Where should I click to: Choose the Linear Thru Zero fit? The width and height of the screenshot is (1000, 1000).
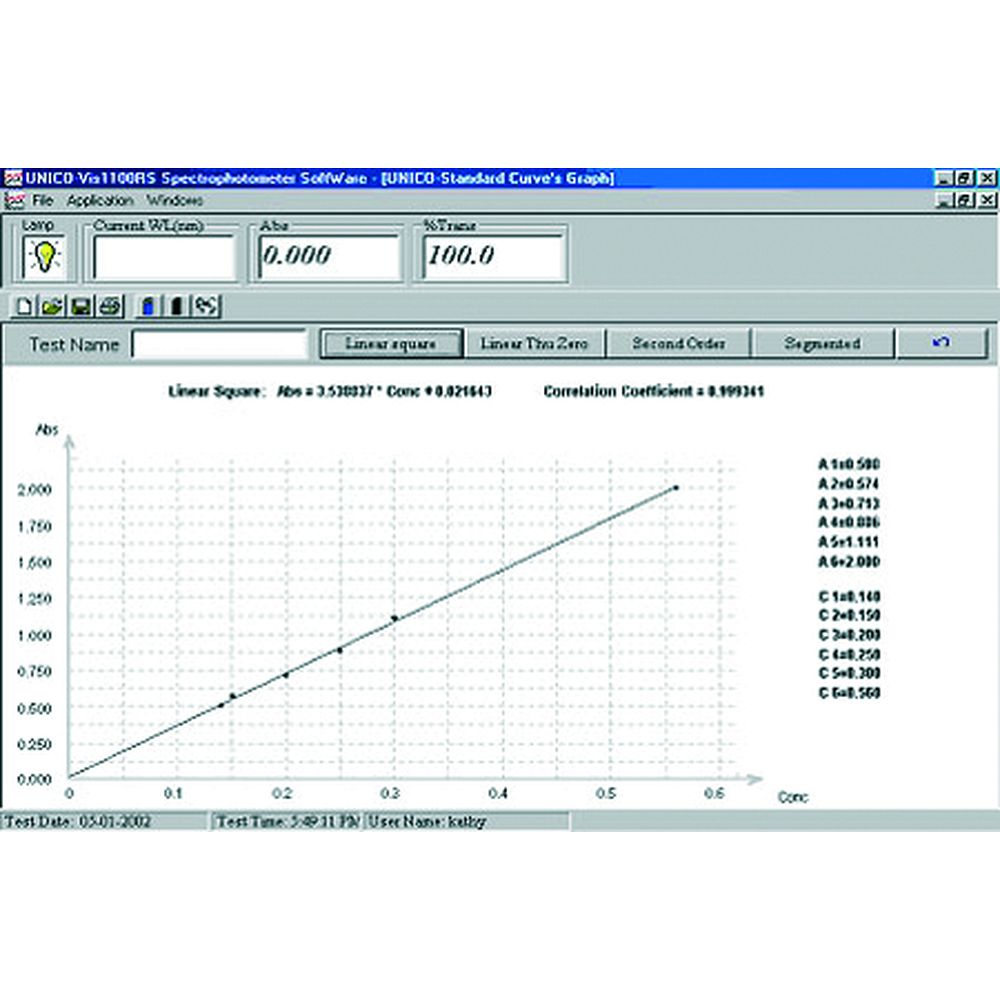point(534,343)
